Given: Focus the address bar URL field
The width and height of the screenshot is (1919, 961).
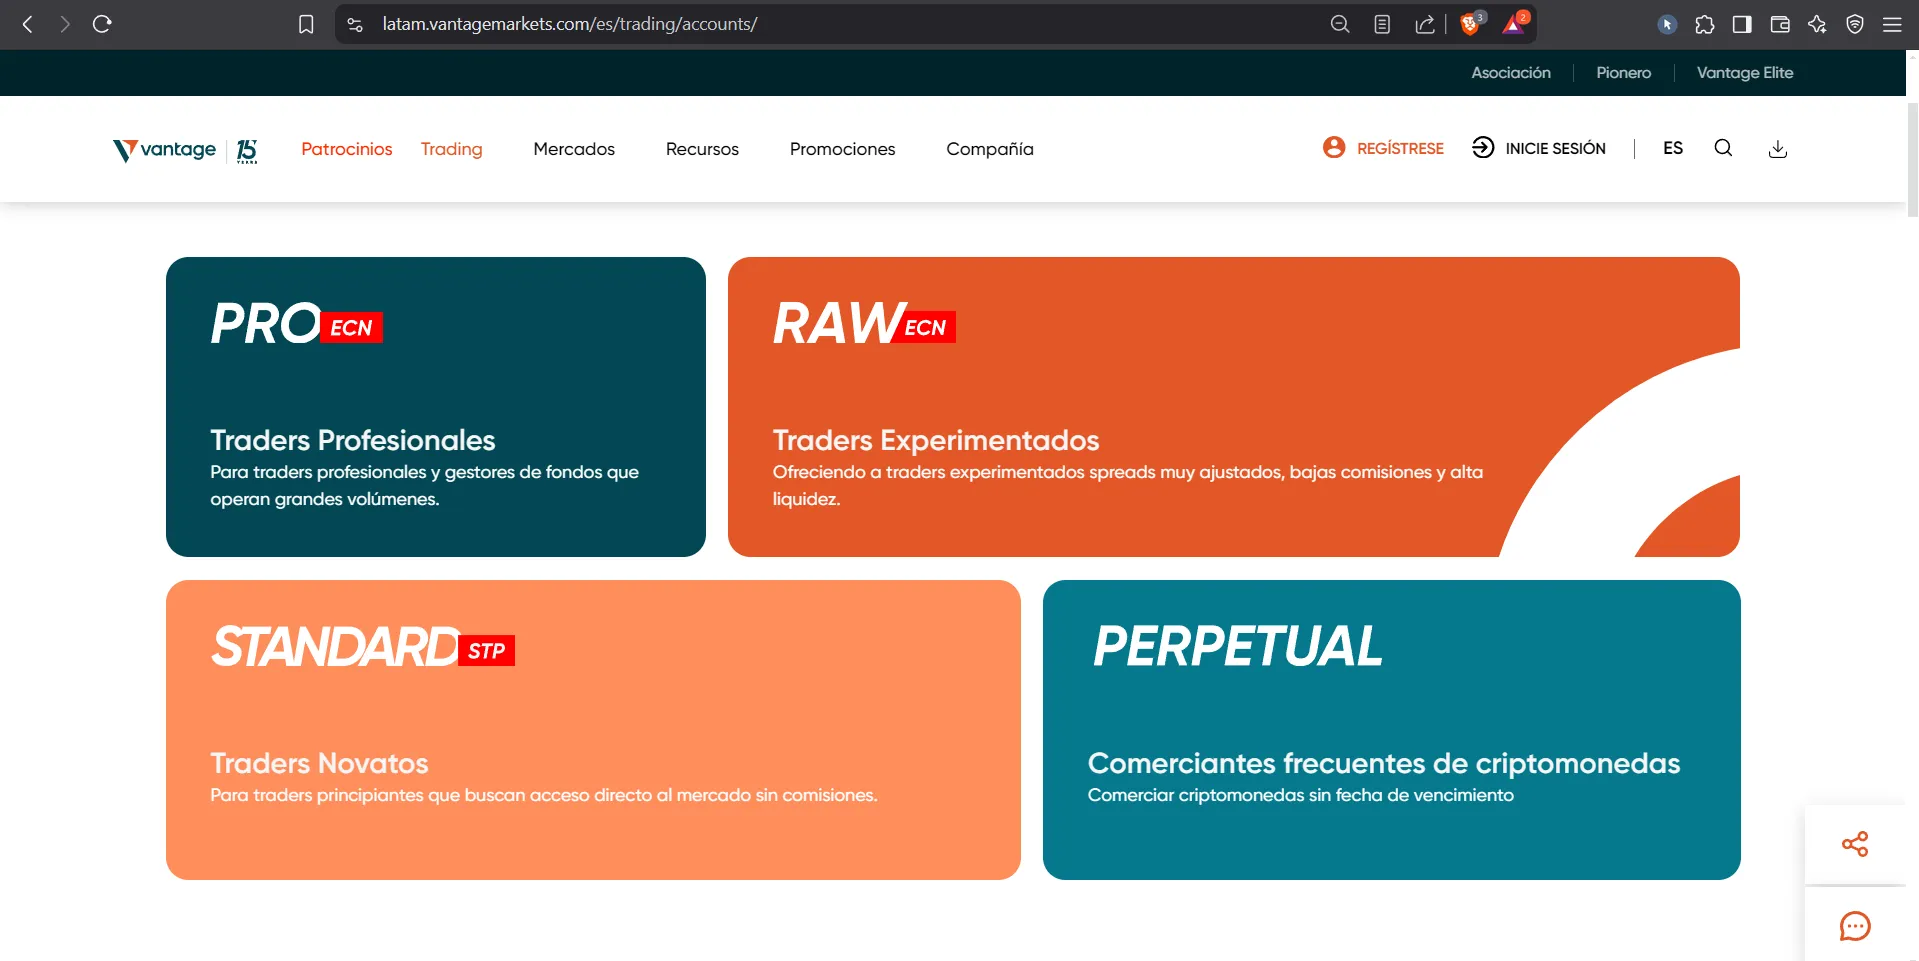Looking at the screenshot, I should [569, 24].
